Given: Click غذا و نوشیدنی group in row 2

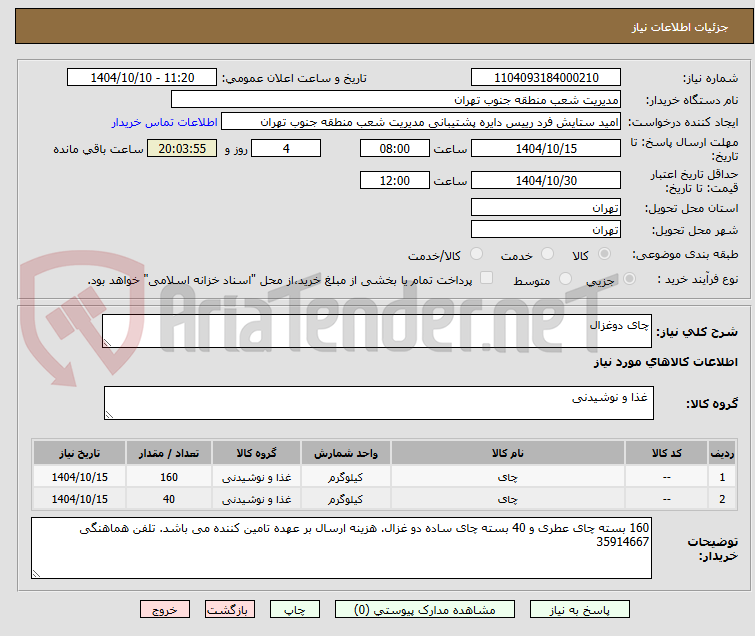Looking at the screenshot, I should click(x=256, y=499).
